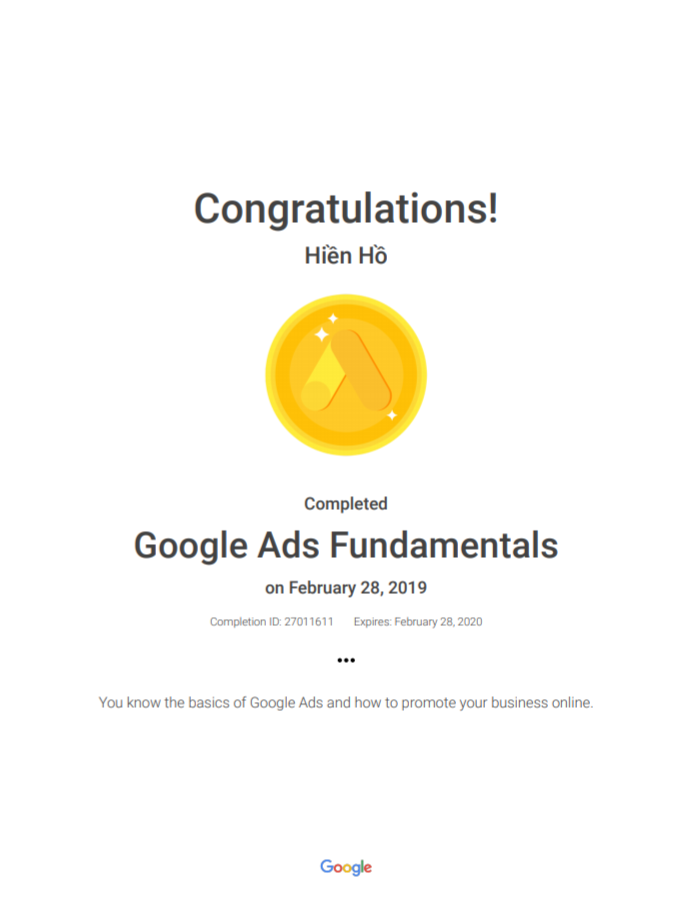Image resolution: width=694 pixels, height=900 pixels.
Task: Click the completion date February 28, 2019
Action: pyautogui.click(x=358, y=588)
